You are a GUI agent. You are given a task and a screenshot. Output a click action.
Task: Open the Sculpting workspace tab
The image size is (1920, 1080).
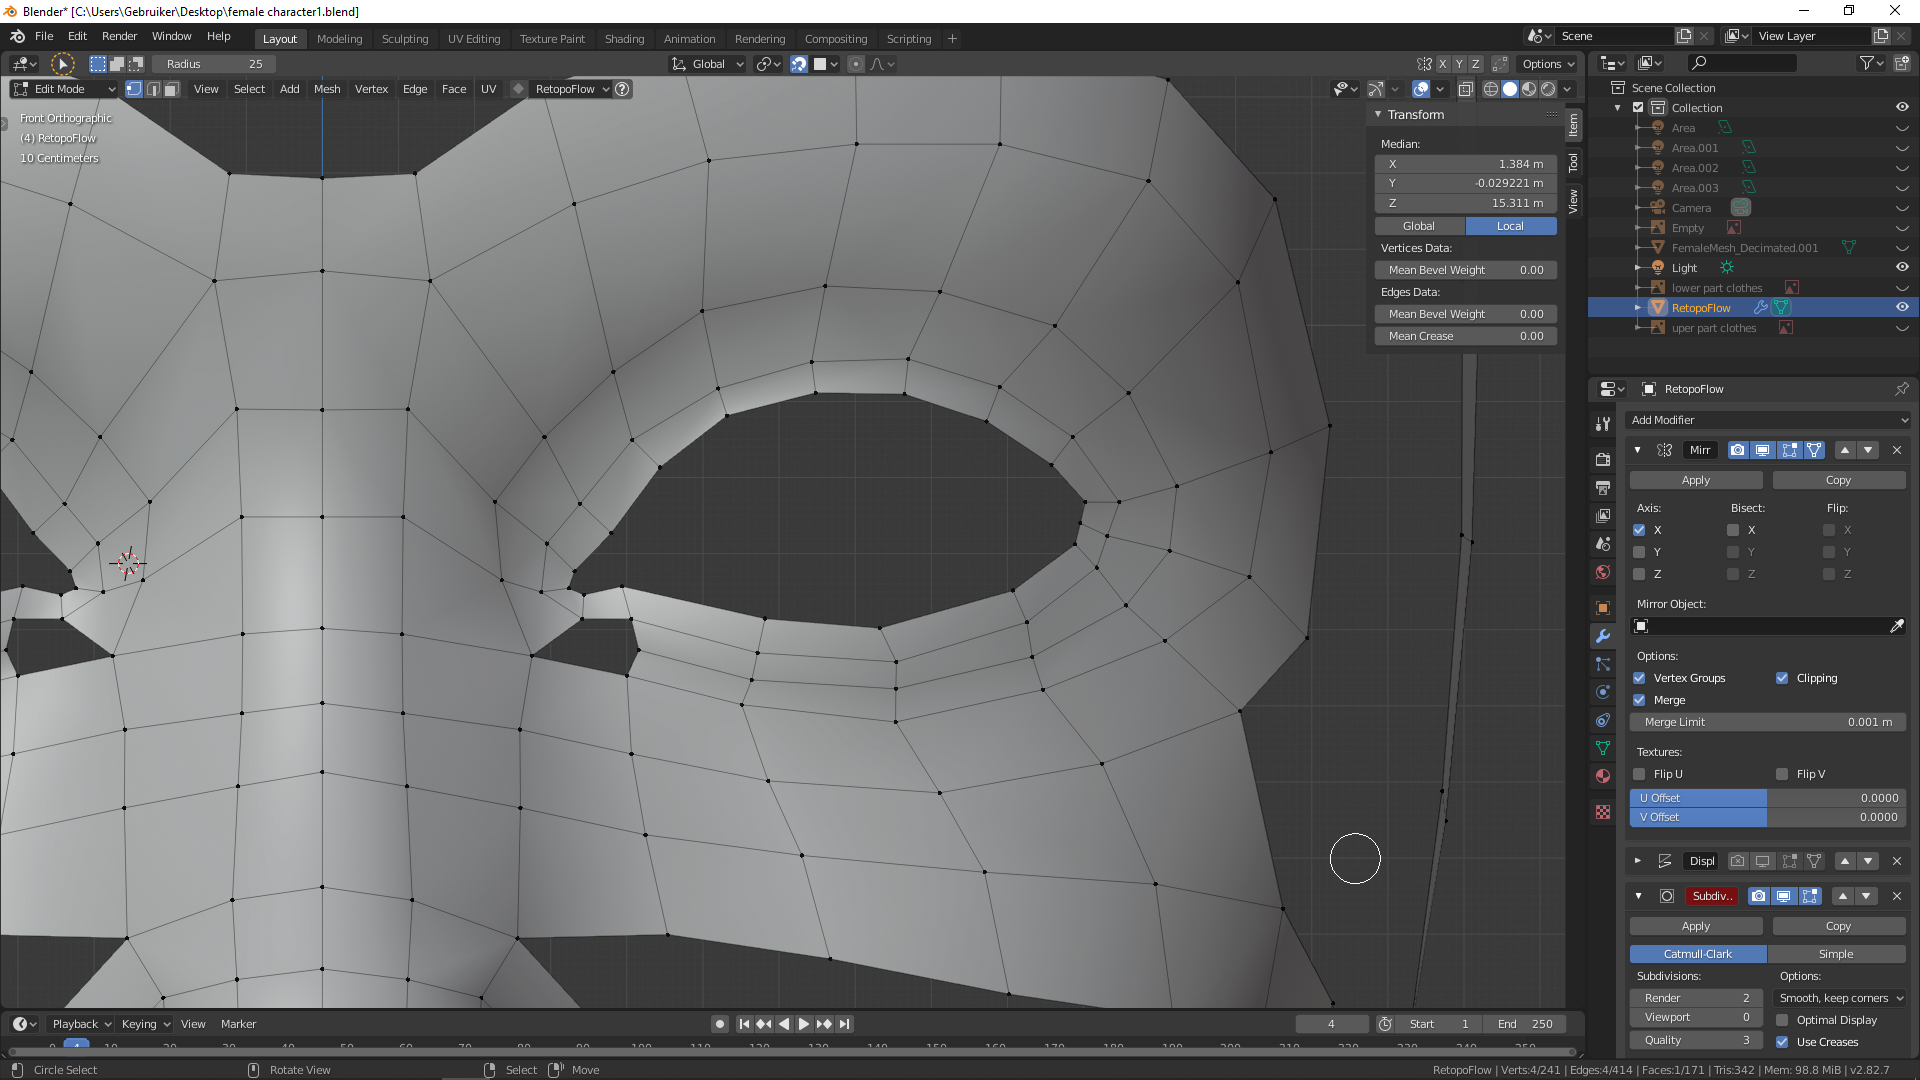pyautogui.click(x=404, y=39)
